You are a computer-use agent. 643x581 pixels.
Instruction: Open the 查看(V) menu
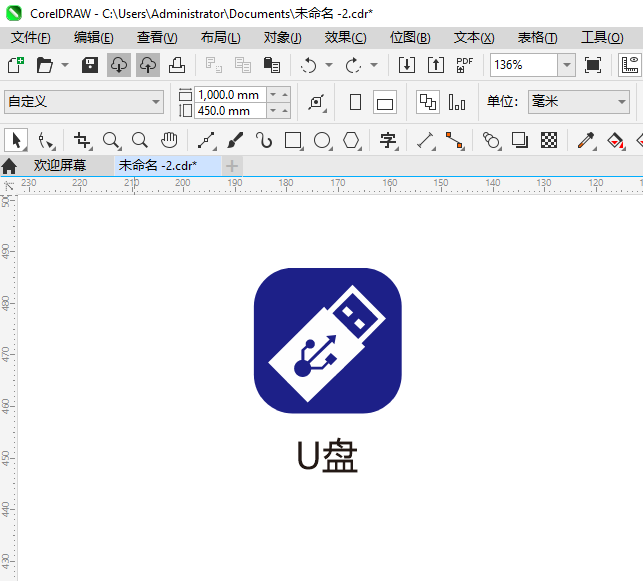click(157, 38)
